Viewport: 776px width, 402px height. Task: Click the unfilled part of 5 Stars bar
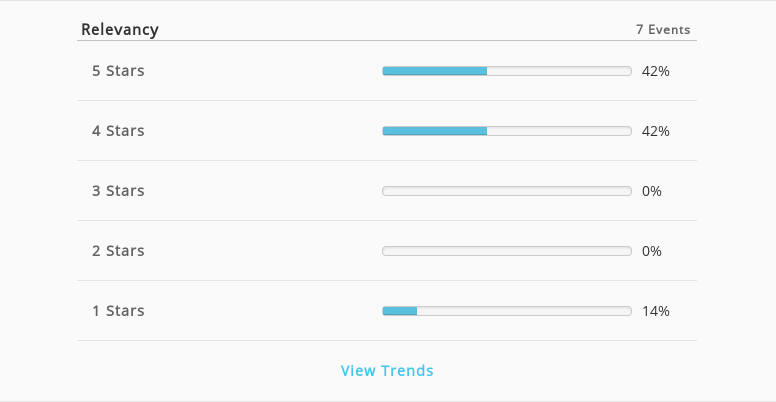[559, 71]
